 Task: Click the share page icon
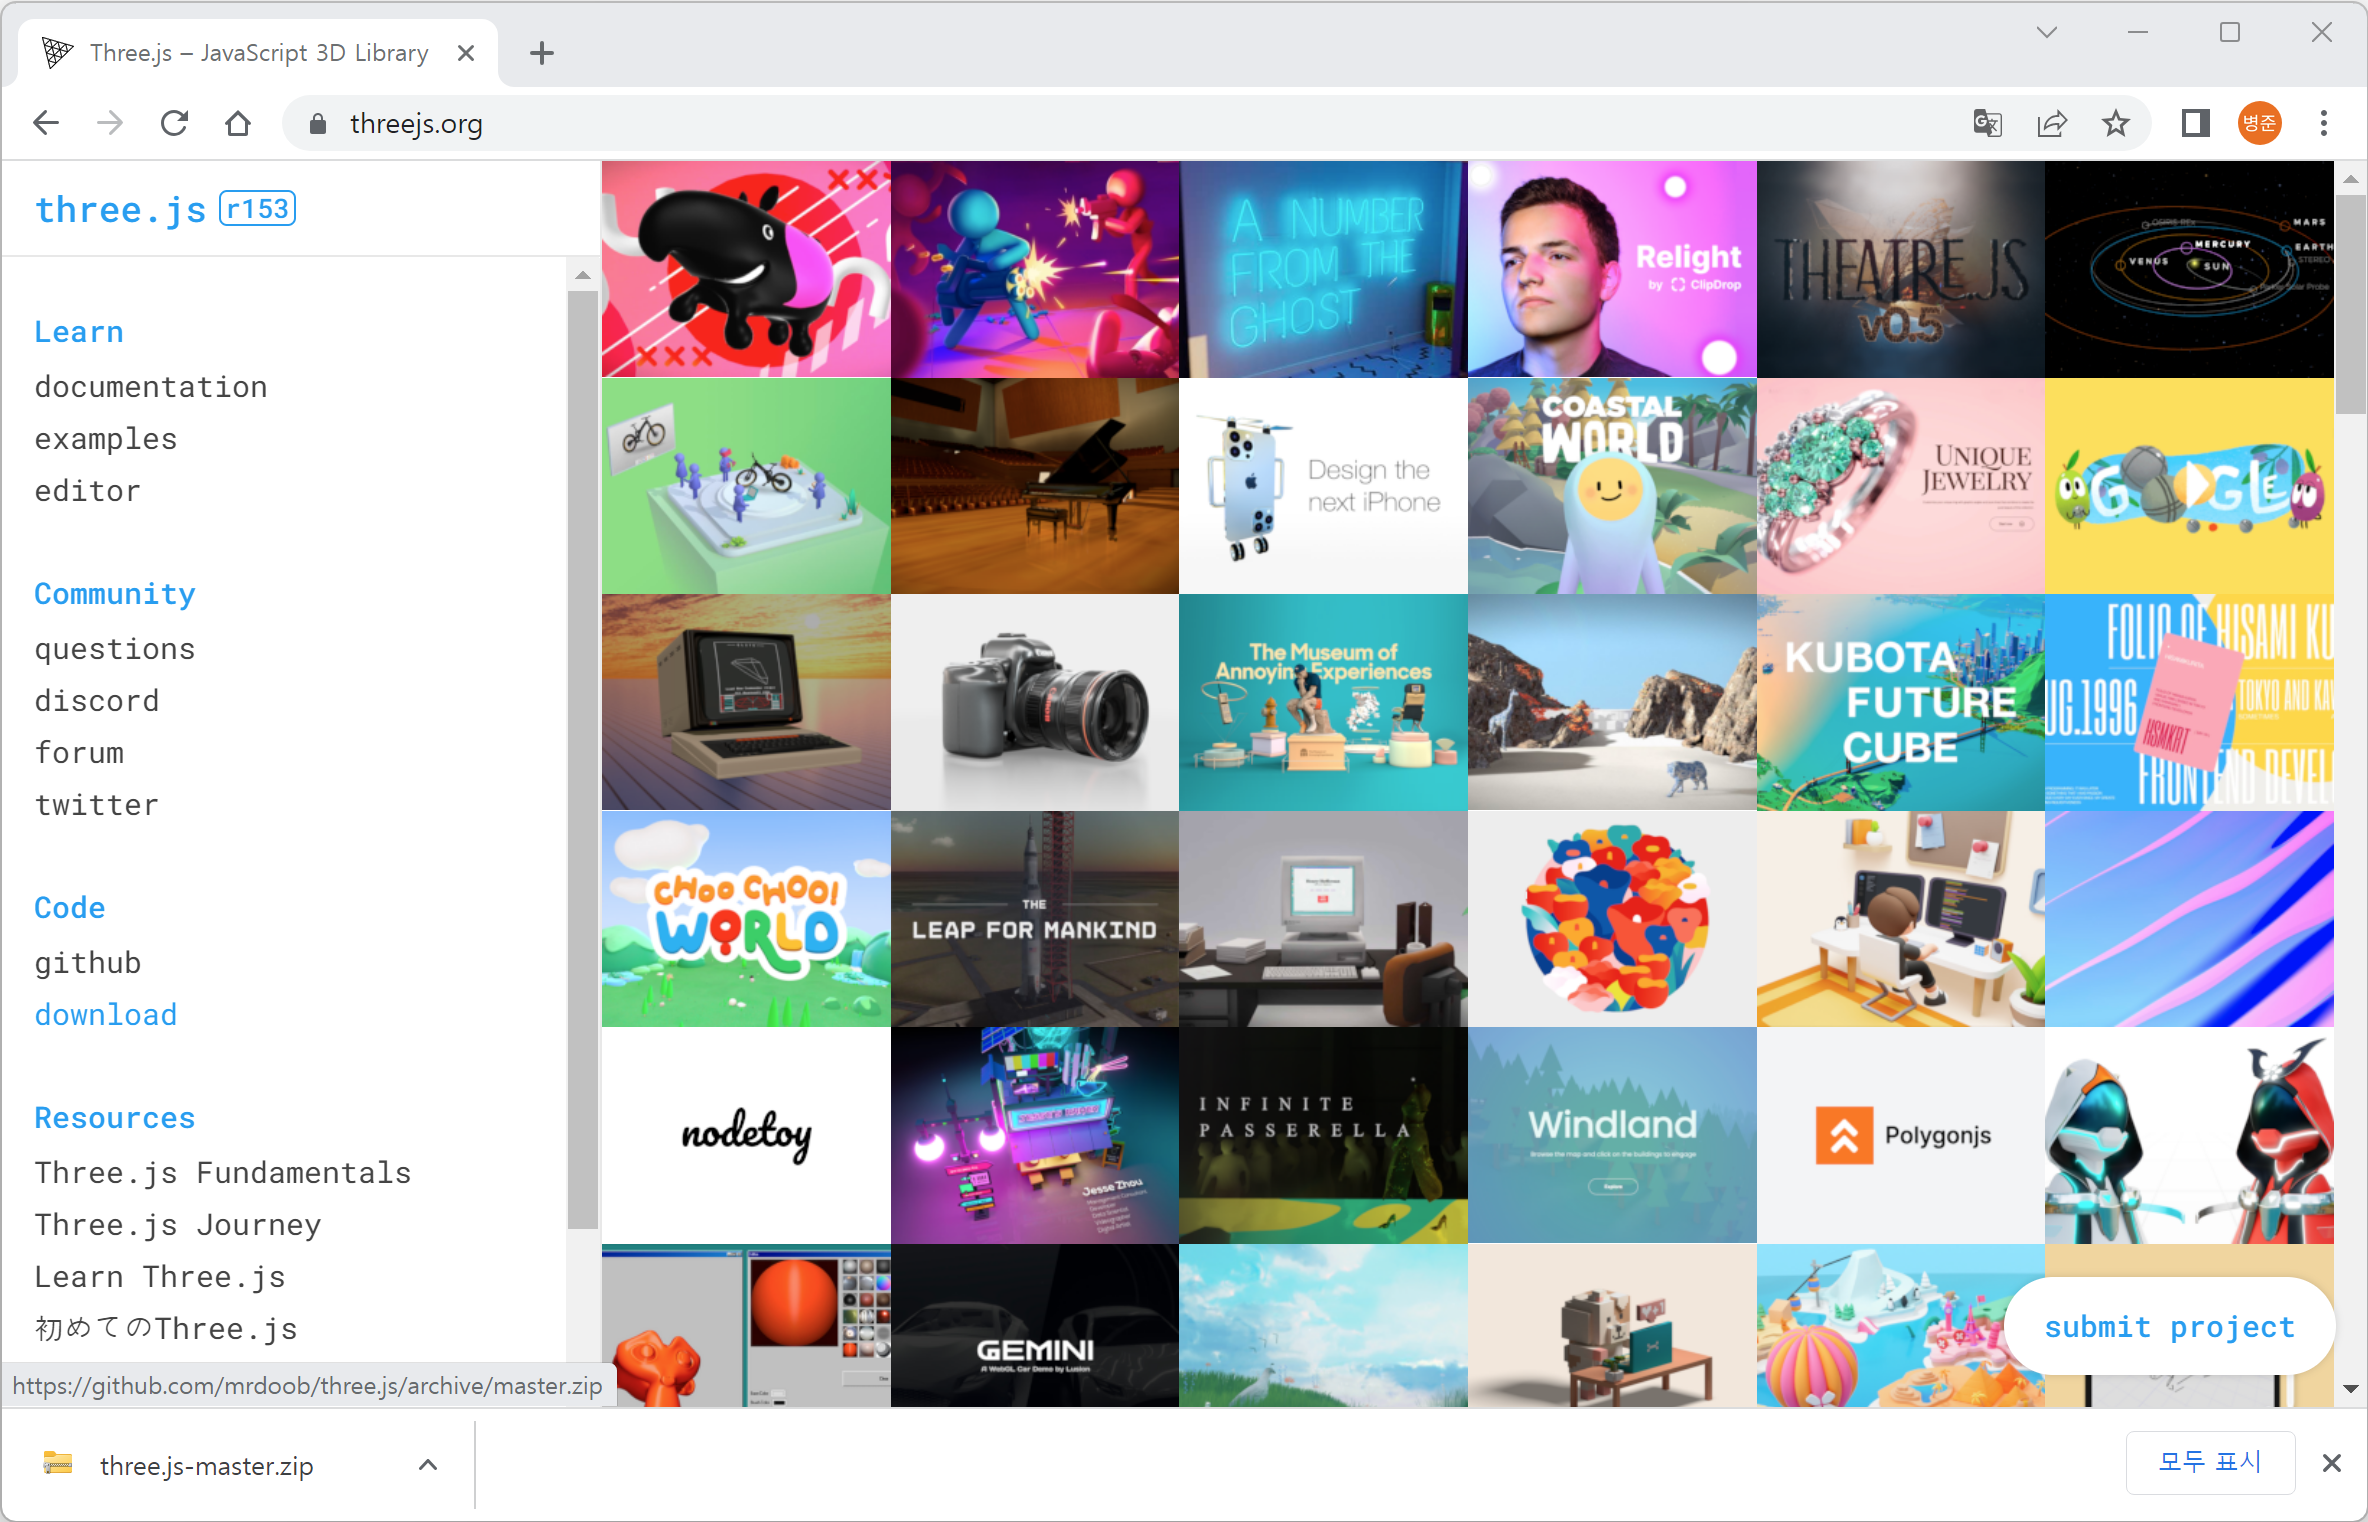pyautogui.click(x=2051, y=123)
